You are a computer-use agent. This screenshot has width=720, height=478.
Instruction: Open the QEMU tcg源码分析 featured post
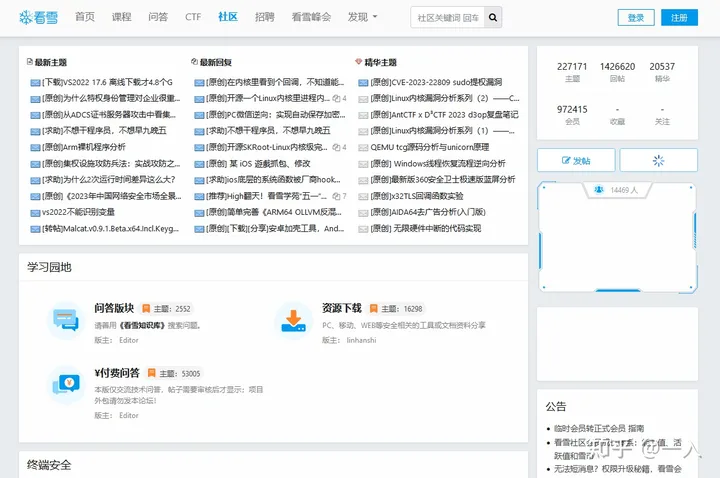point(429,147)
